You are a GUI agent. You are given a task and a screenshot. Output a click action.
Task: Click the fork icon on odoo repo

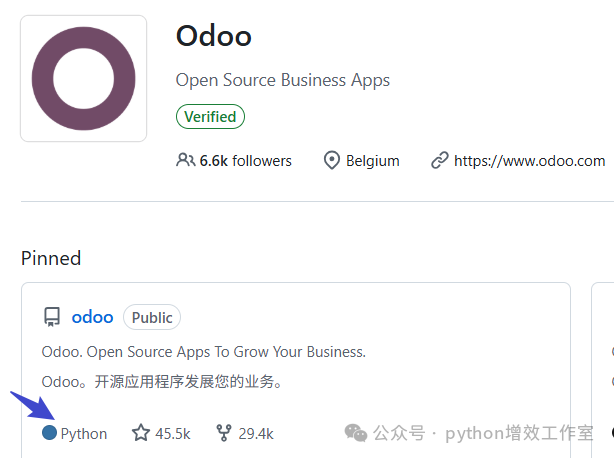224,433
